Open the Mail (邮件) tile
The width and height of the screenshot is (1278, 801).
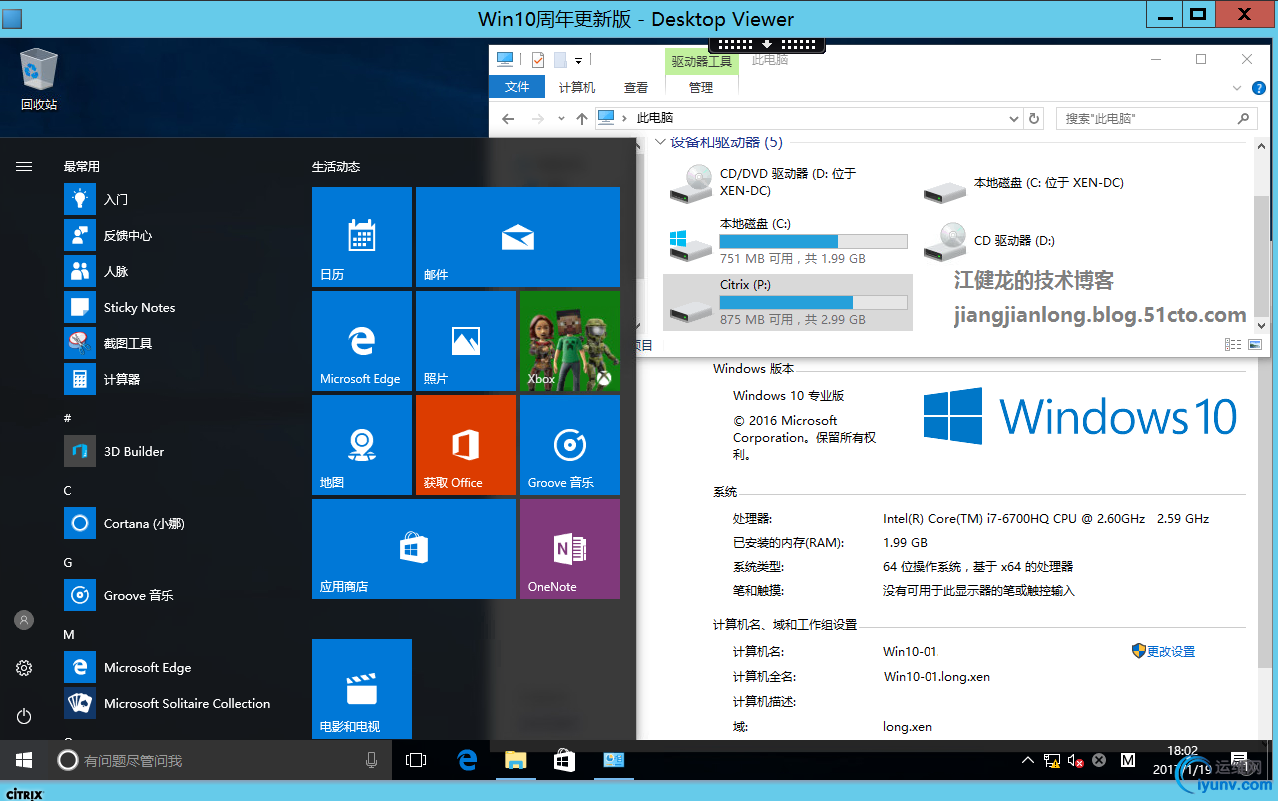click(518, 237)
